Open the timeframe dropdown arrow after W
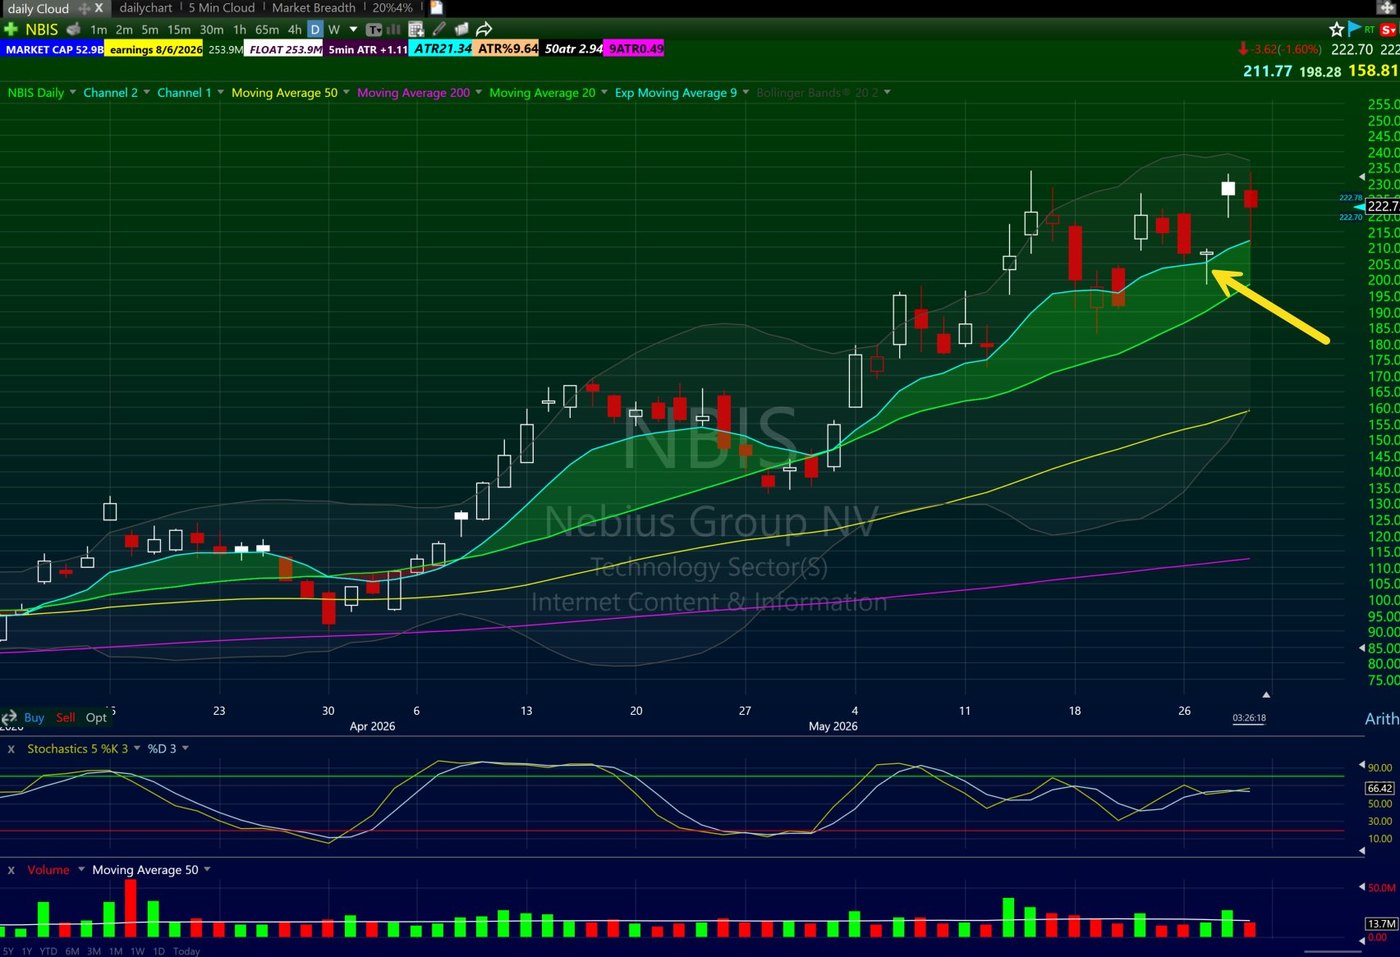This screenshot has width=1400, height=957. pos(353,30)
